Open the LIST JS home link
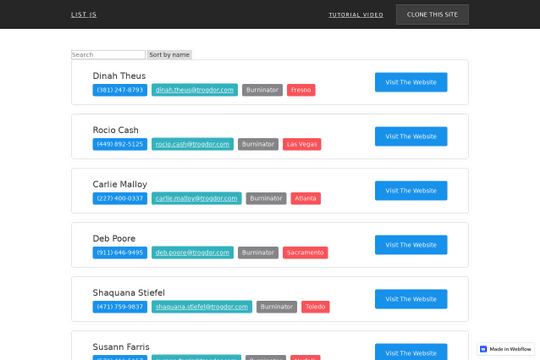This screenshot has height=360, width=540. pos(84,14)
